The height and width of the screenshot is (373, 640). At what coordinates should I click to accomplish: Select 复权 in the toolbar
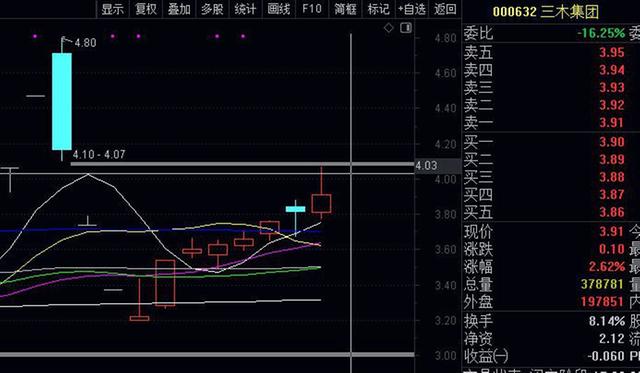[x=146, y=9]
